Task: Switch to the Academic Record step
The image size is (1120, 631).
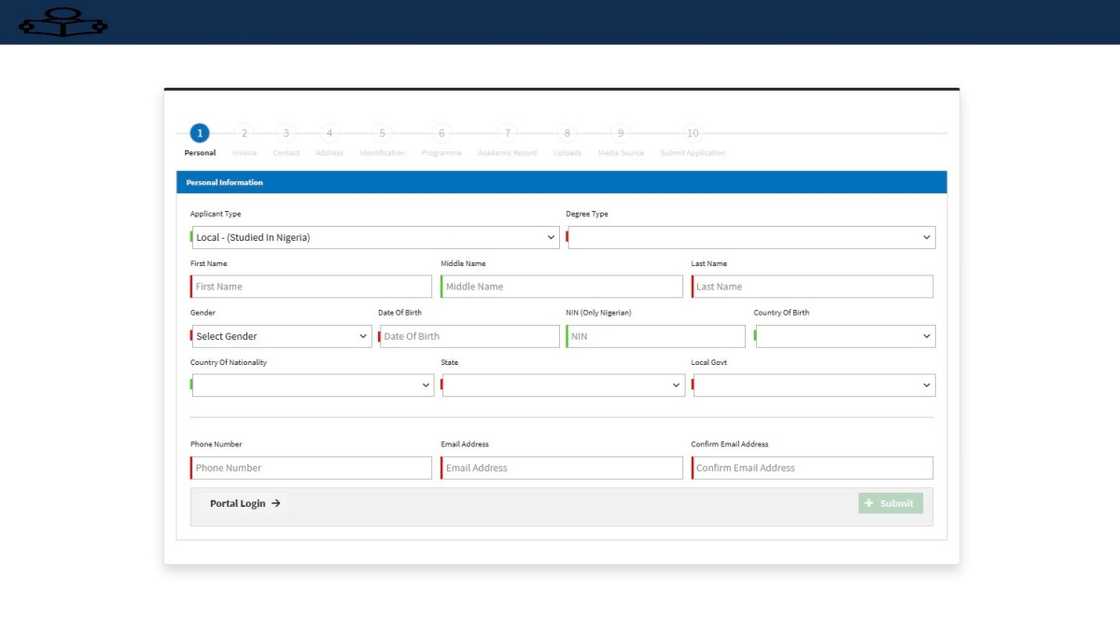Action: point(507,153)
